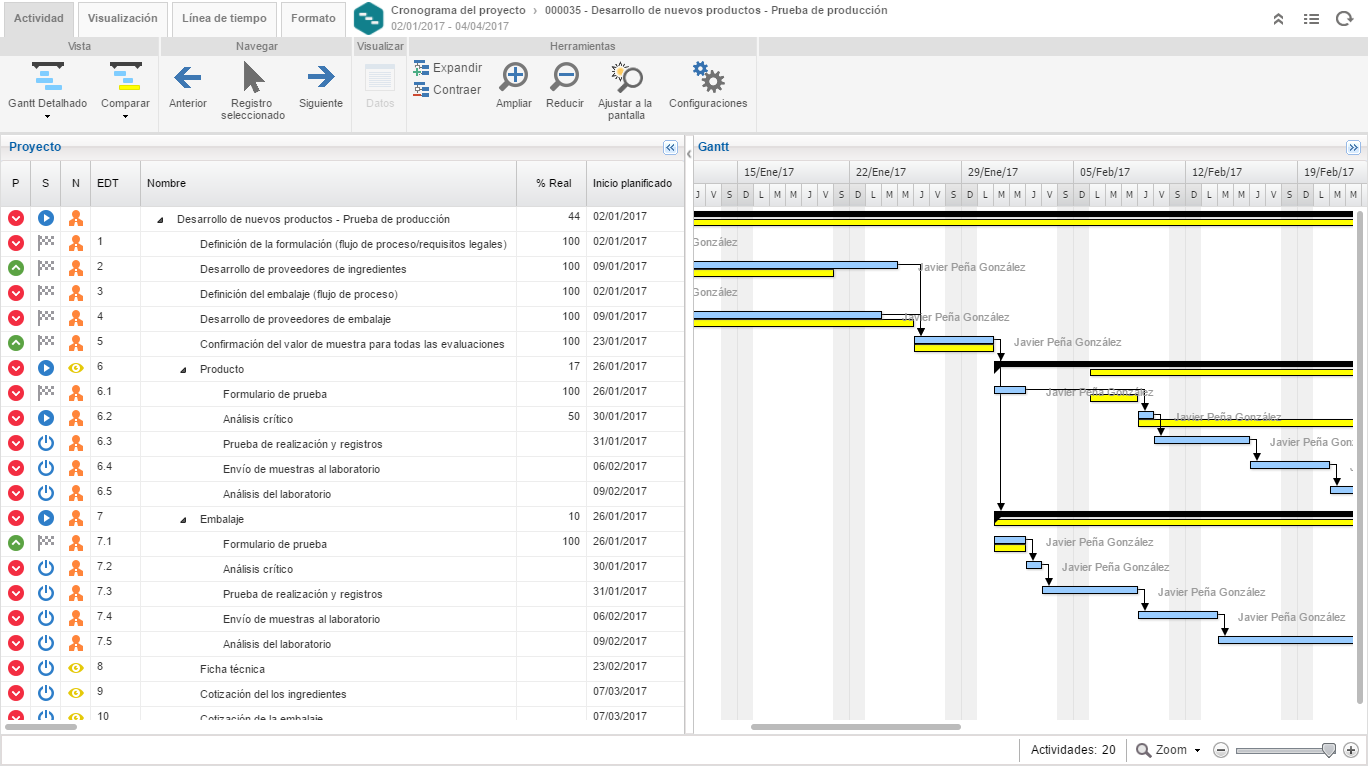Sort by the EDT column header
Viewport: 1368px width, 768px height.
point(115,183)
